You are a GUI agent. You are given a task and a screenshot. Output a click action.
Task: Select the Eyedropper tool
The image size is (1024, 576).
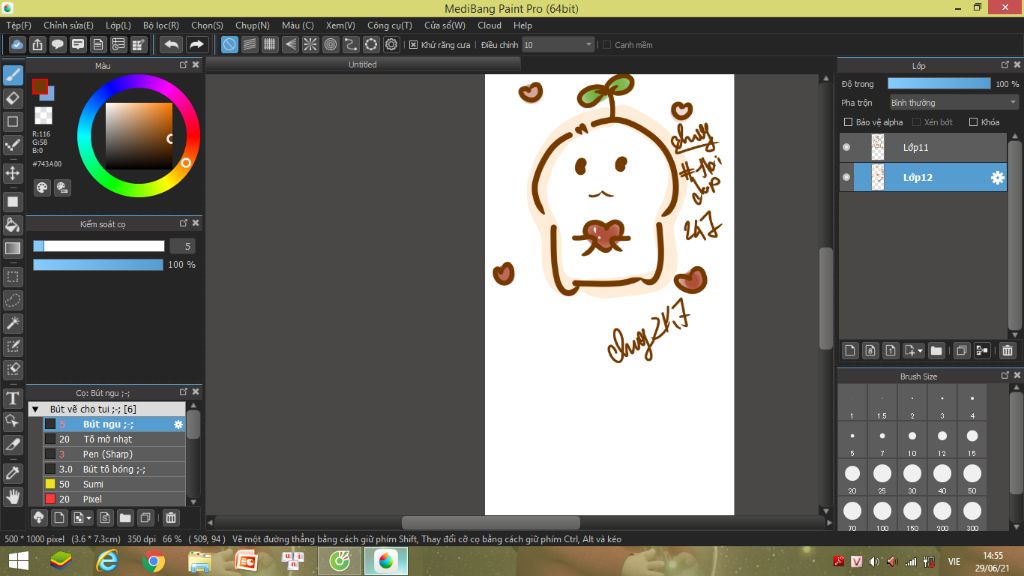click(x=12, y=473)
